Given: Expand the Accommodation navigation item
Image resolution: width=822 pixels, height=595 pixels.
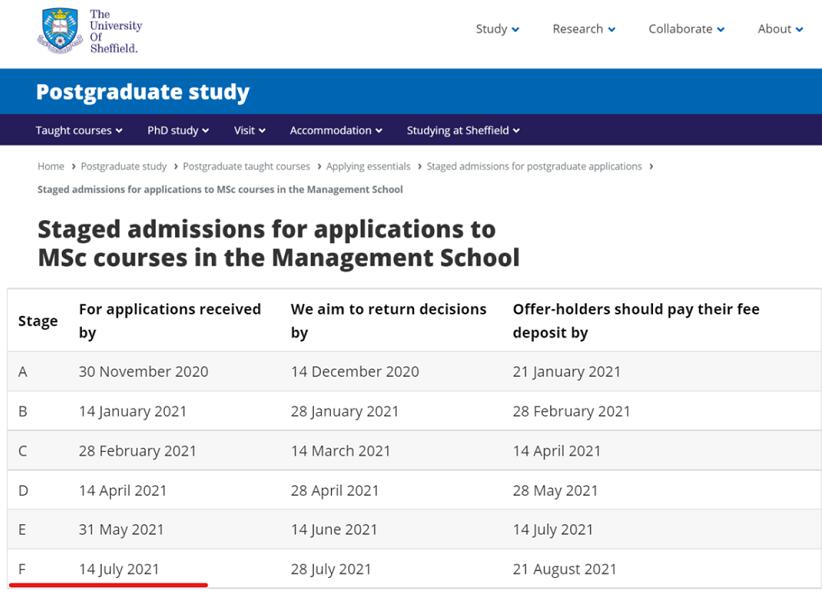Looking at the screenshot, I should click(x=336, y=130).
